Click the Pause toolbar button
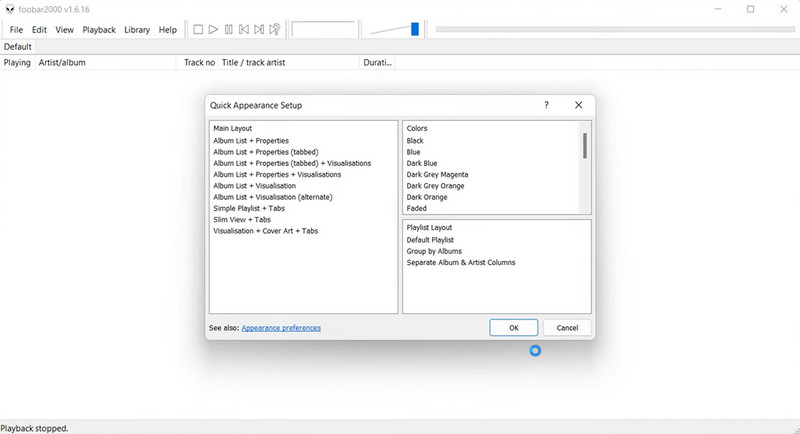This screenshot has height=434, width=800. click(x=229, y=30)
